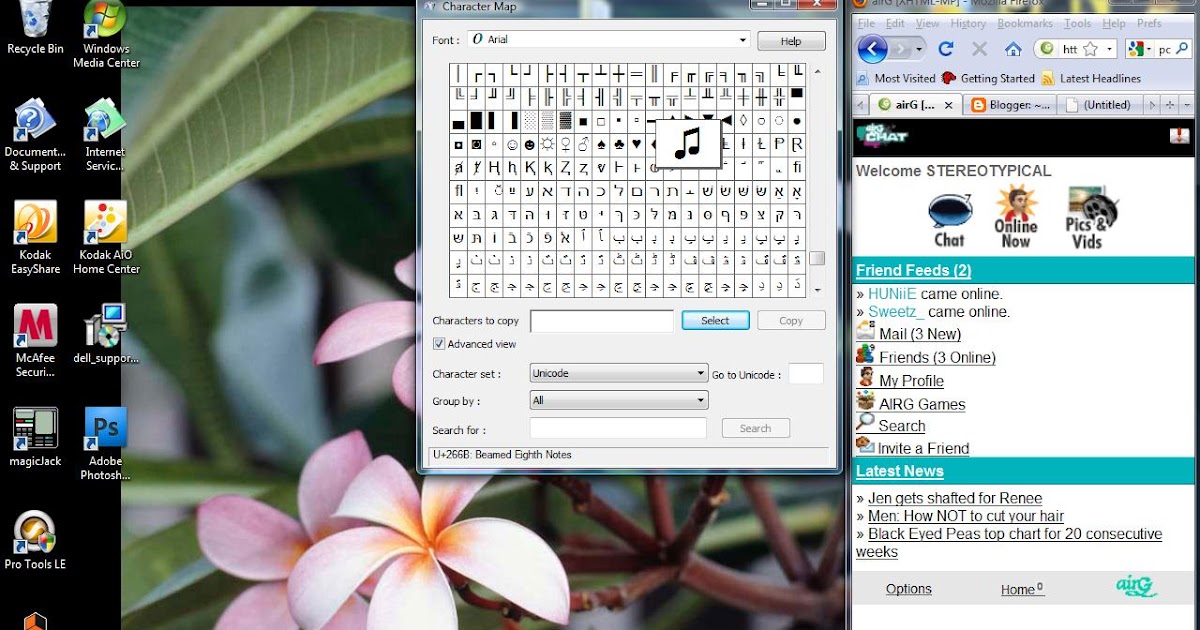Pick the sun symbol in the grid

(x=547, y=144)
